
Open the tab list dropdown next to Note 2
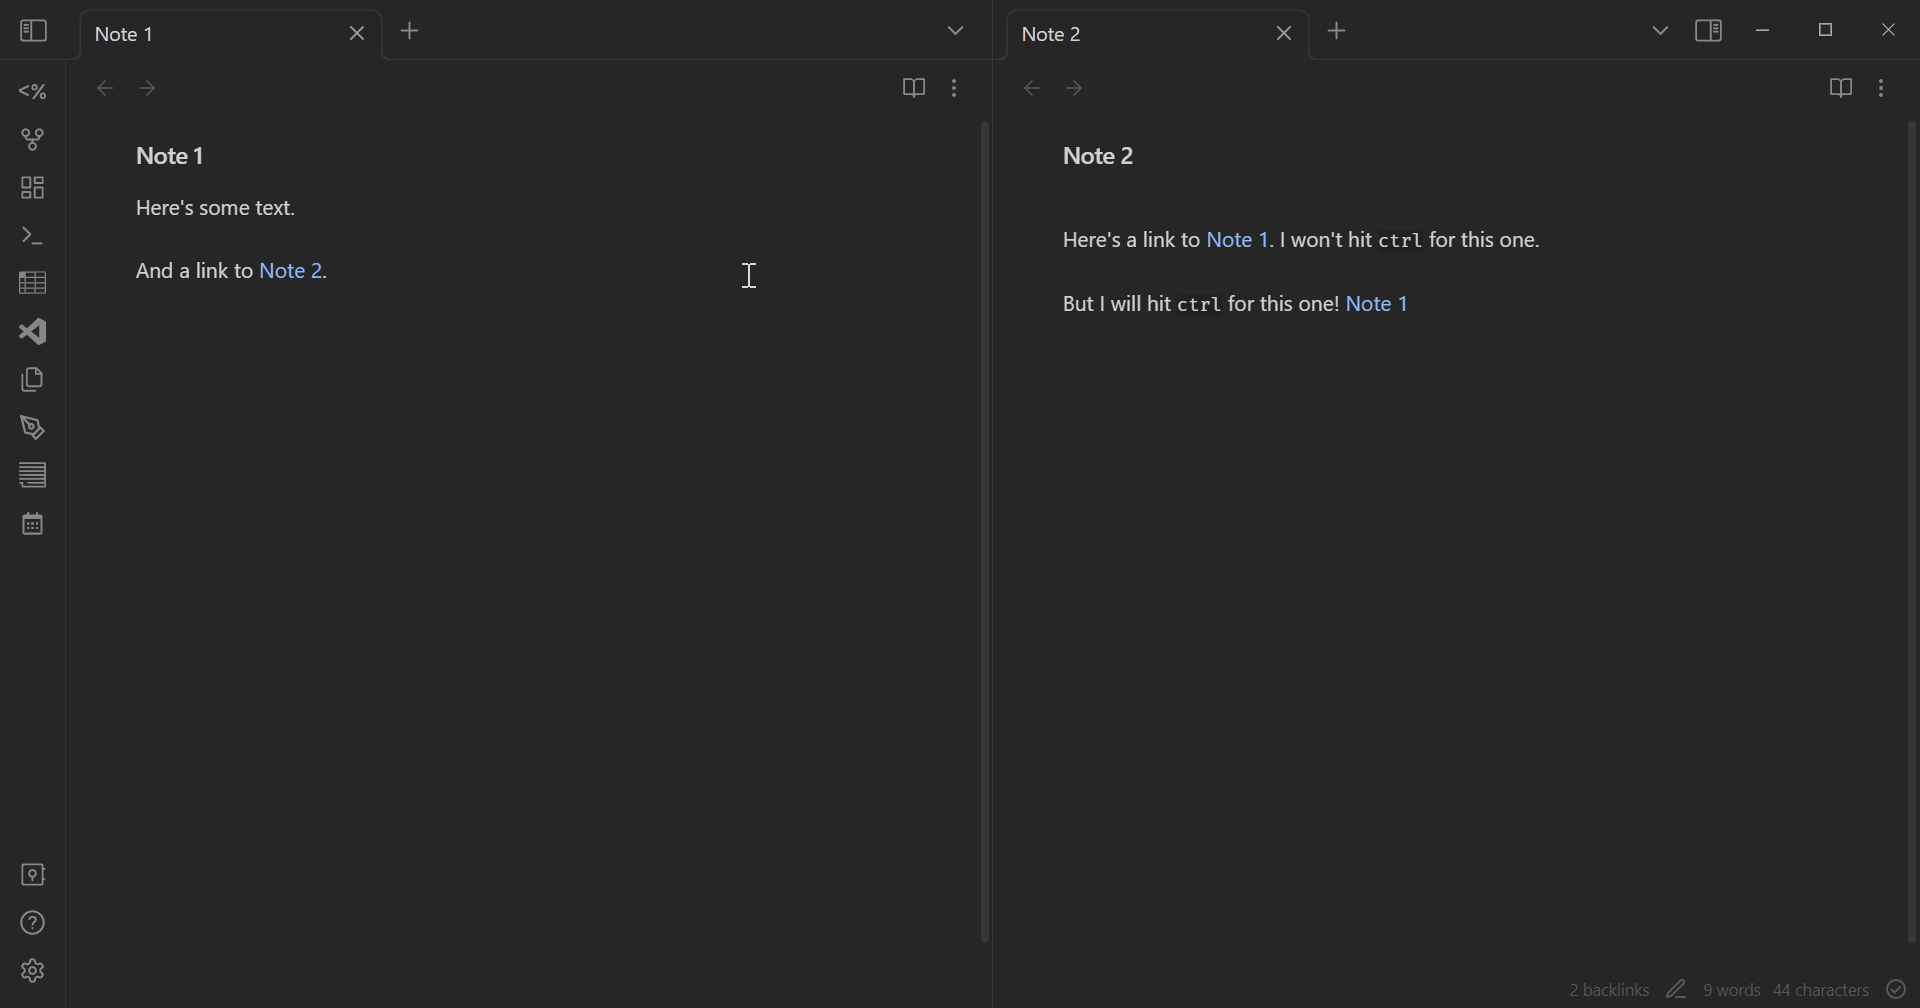tap(1660, 31)
